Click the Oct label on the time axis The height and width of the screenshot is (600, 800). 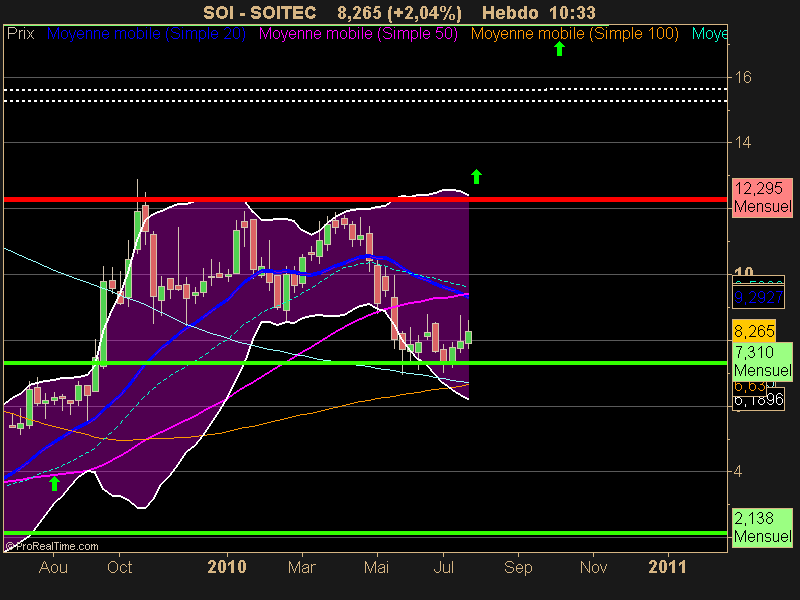[x=119, y=567]
